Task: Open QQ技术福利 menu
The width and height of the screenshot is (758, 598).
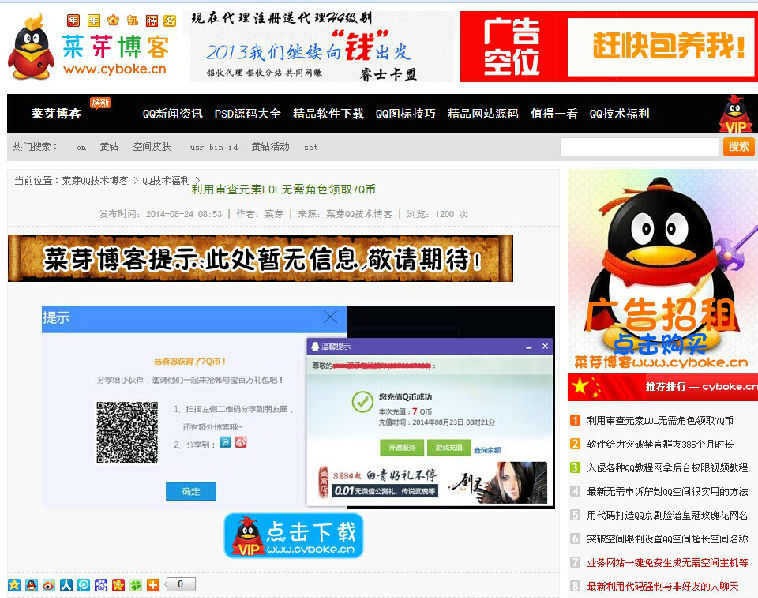Action: pos(619,114)
